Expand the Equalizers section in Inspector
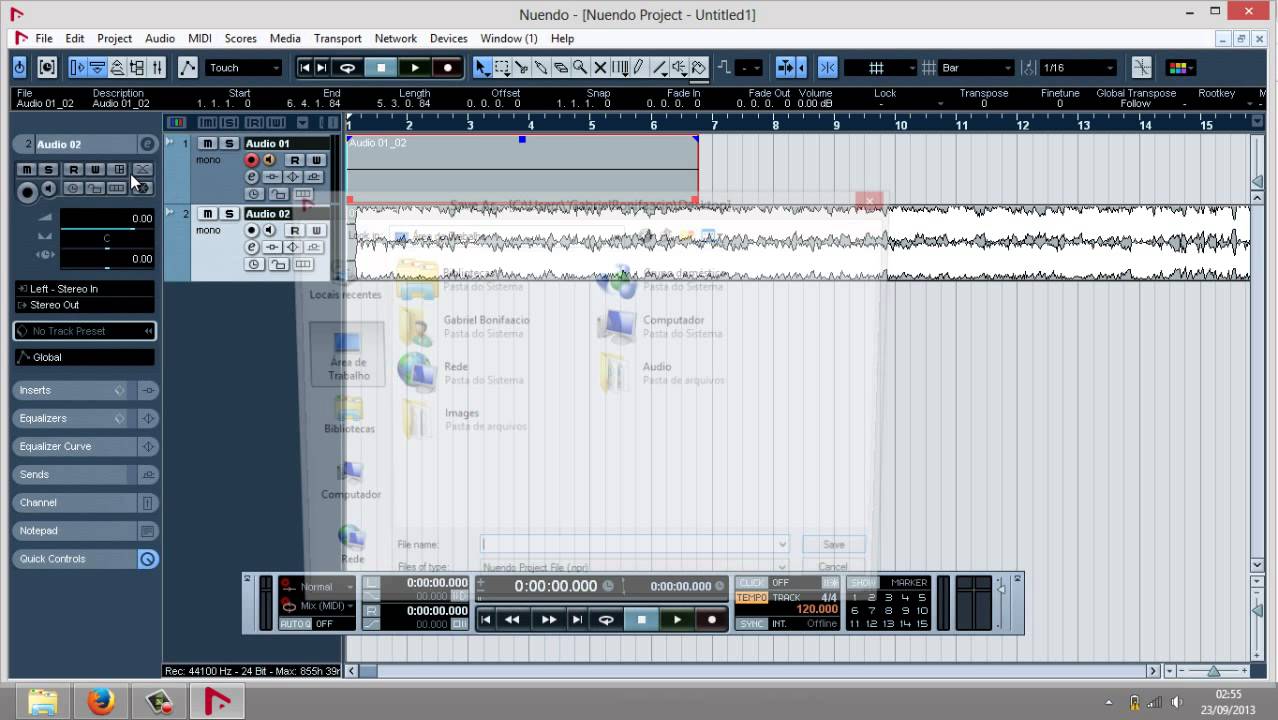 72,418
